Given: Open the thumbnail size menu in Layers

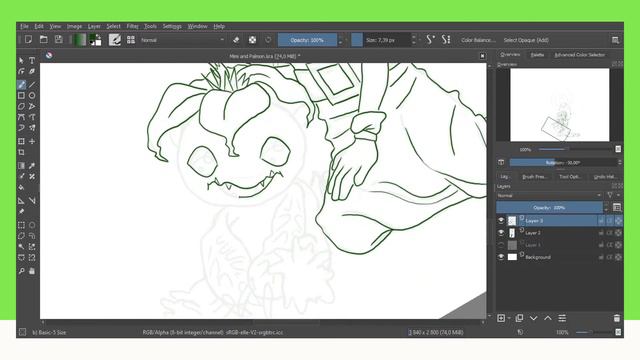Looking at the screenshot, I should coord(617,207).
